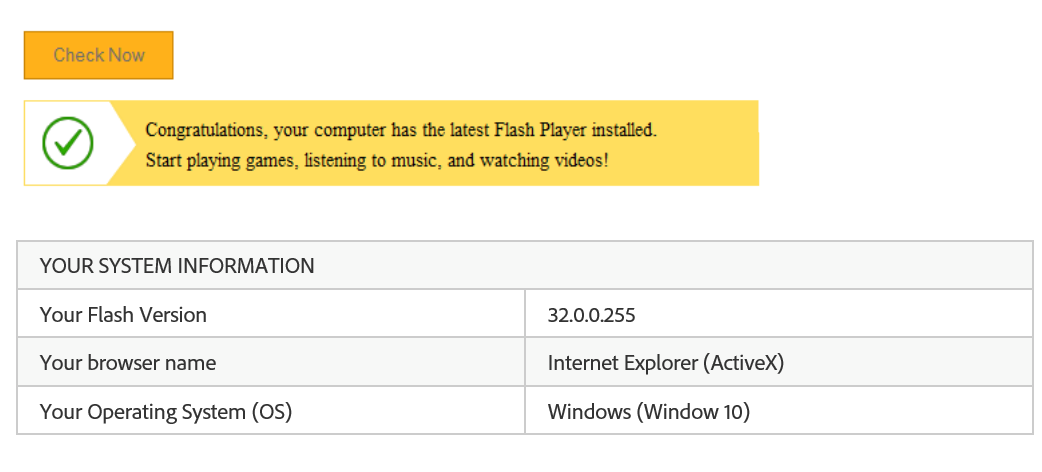This screenshot has width=1042, height=472.
Task: Click the Internet Explorer (ActiveX) value
Action: click(666, 363)
